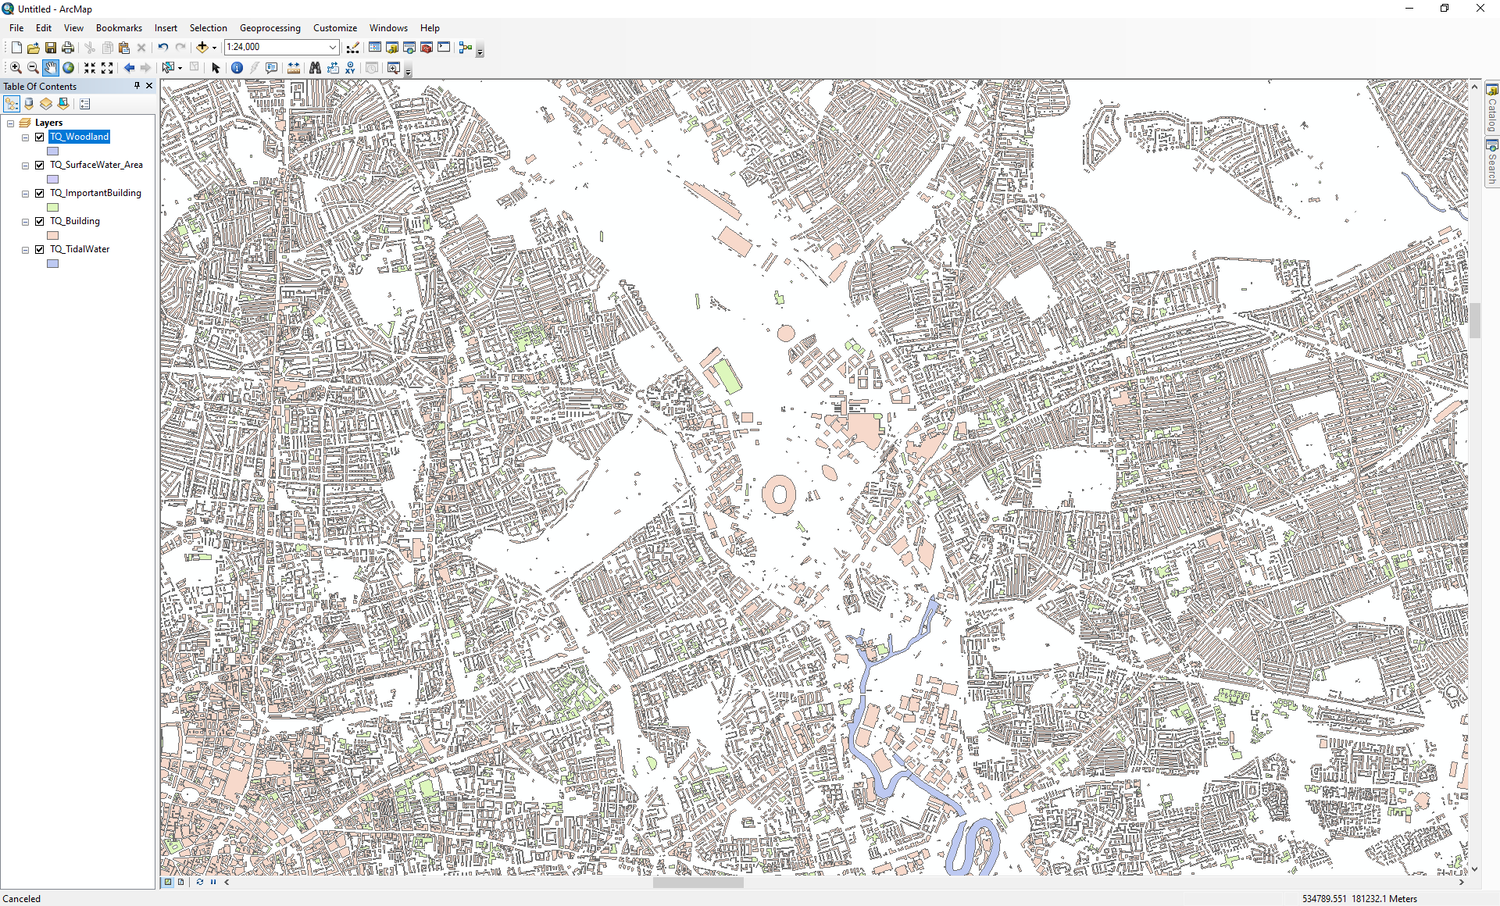This screenshot has height=906, width=1500.
Task: Launch the ModelBuilder window
Action: pos(465,47)
